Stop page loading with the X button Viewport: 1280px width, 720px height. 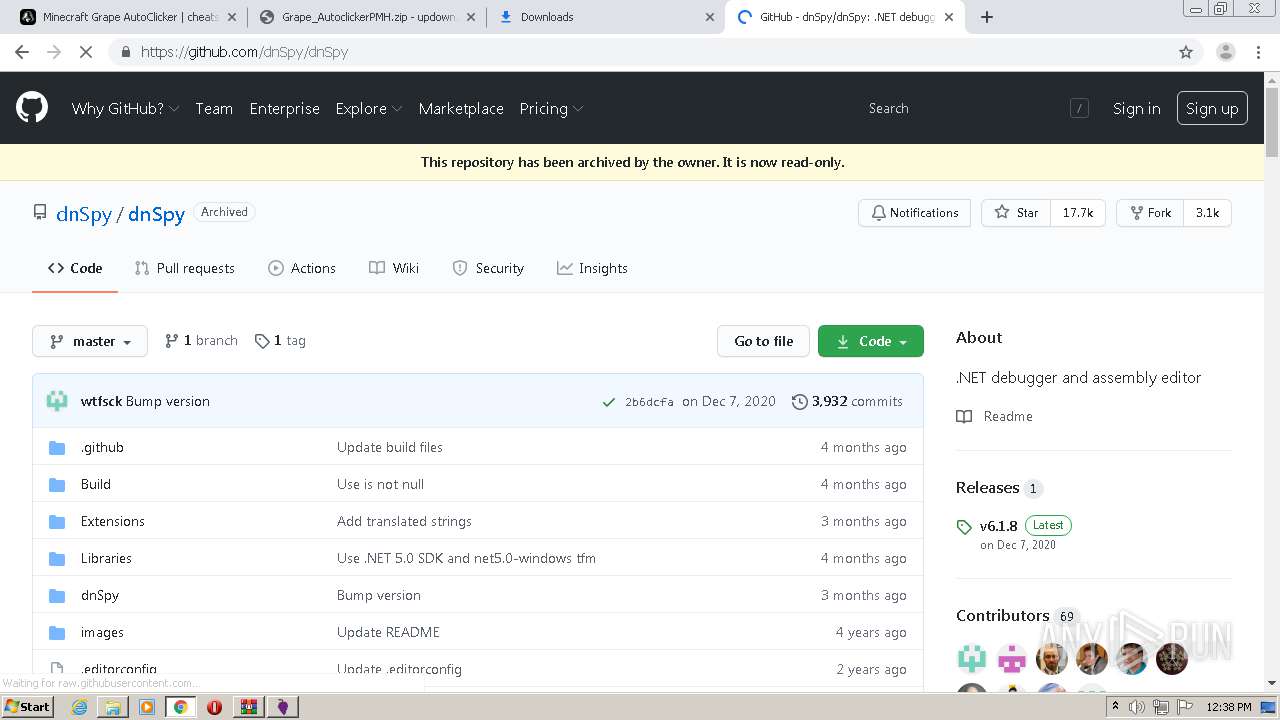coord(86,52)
